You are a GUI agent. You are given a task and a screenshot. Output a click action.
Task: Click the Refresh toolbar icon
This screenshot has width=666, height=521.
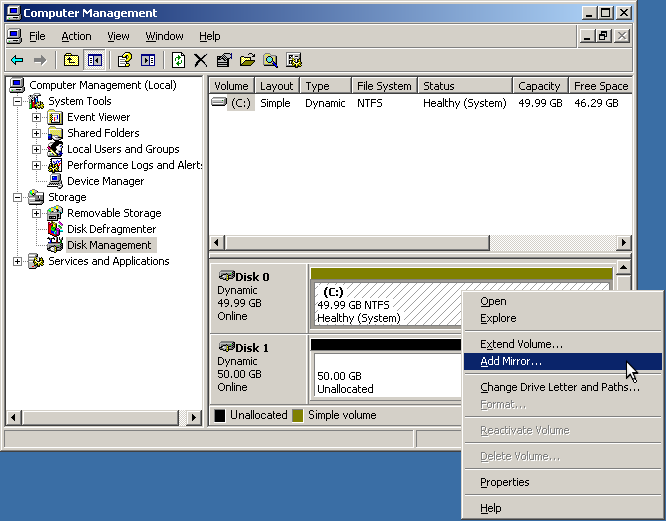178,60
